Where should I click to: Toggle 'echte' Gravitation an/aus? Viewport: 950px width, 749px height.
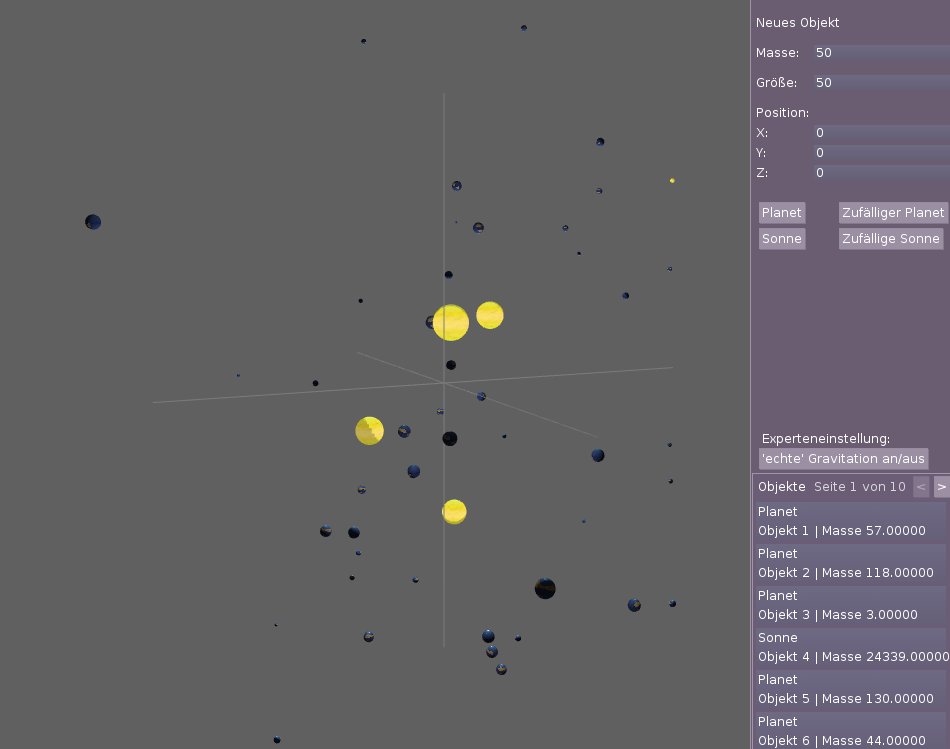(843, 459)
